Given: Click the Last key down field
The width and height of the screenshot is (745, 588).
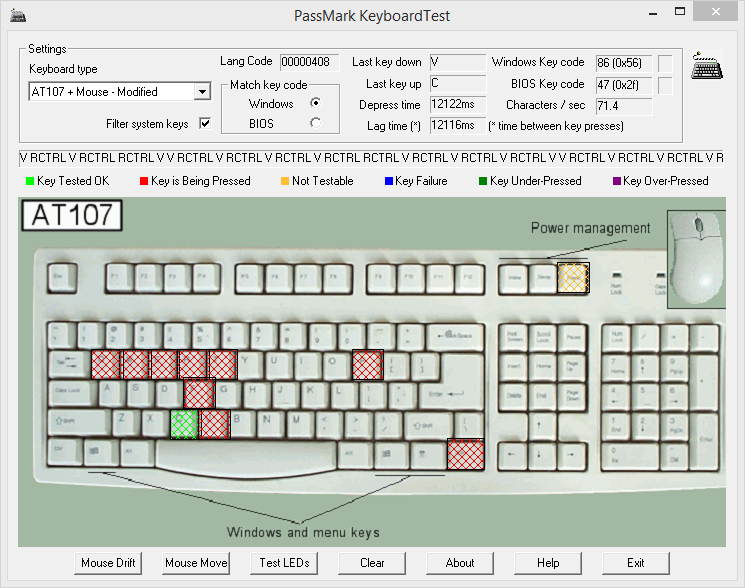Looking at the screenshot, I should tap(458, 62).
